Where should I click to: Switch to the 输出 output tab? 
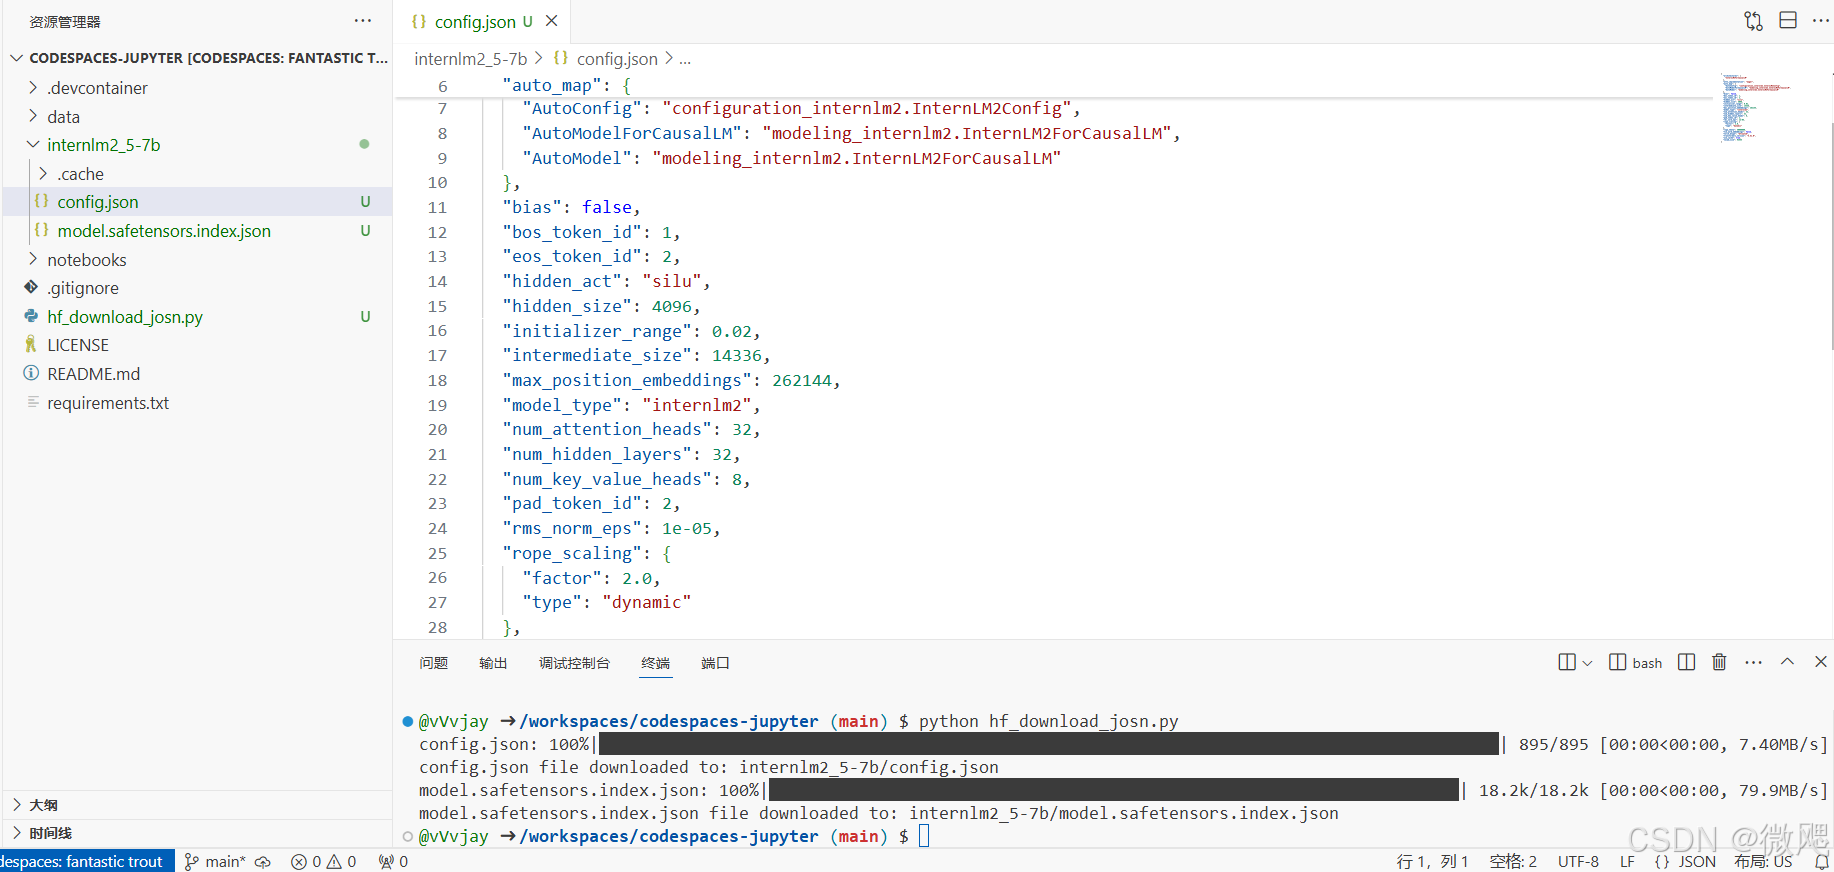pyautogui.click(x=493, y=663)
